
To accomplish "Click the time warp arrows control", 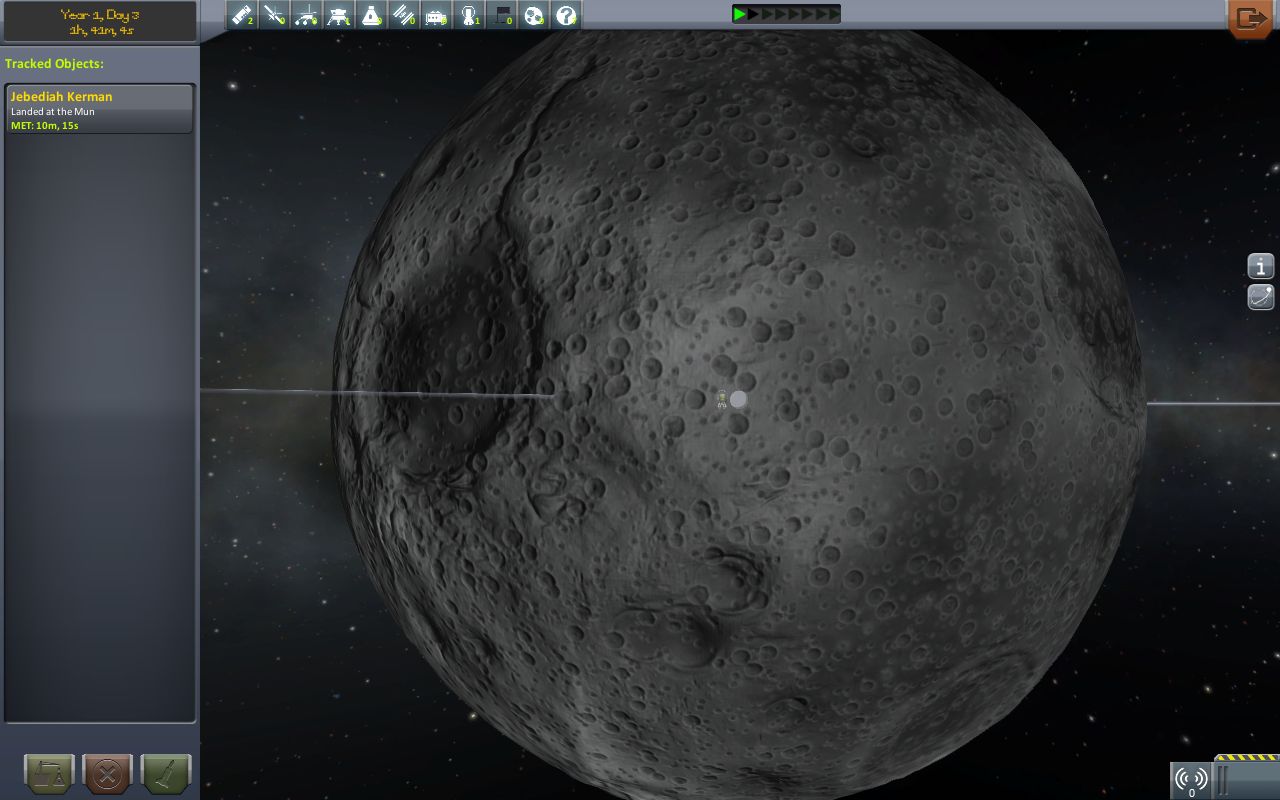I will pos(786,14).
